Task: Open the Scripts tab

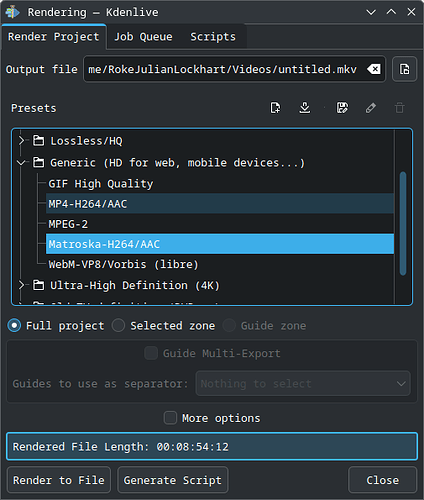Action: point(213,37)
